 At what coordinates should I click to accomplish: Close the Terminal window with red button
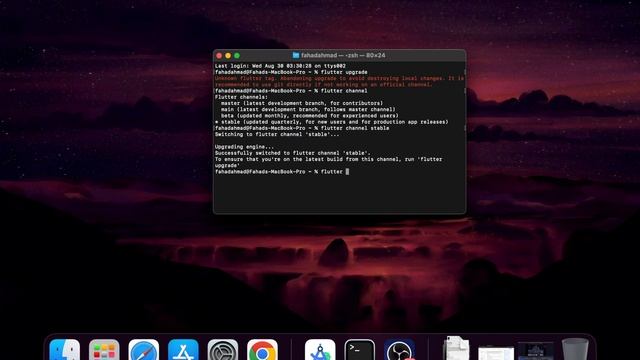click(219, 56)
